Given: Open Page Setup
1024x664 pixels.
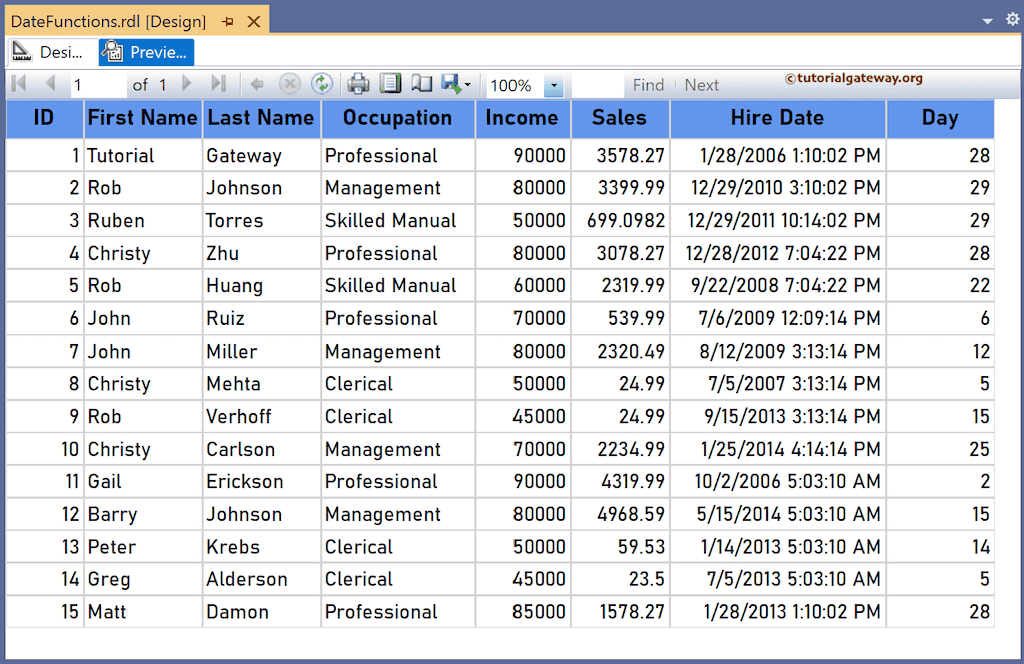Looking at the screenshot, I should click(x=421, y=85).
